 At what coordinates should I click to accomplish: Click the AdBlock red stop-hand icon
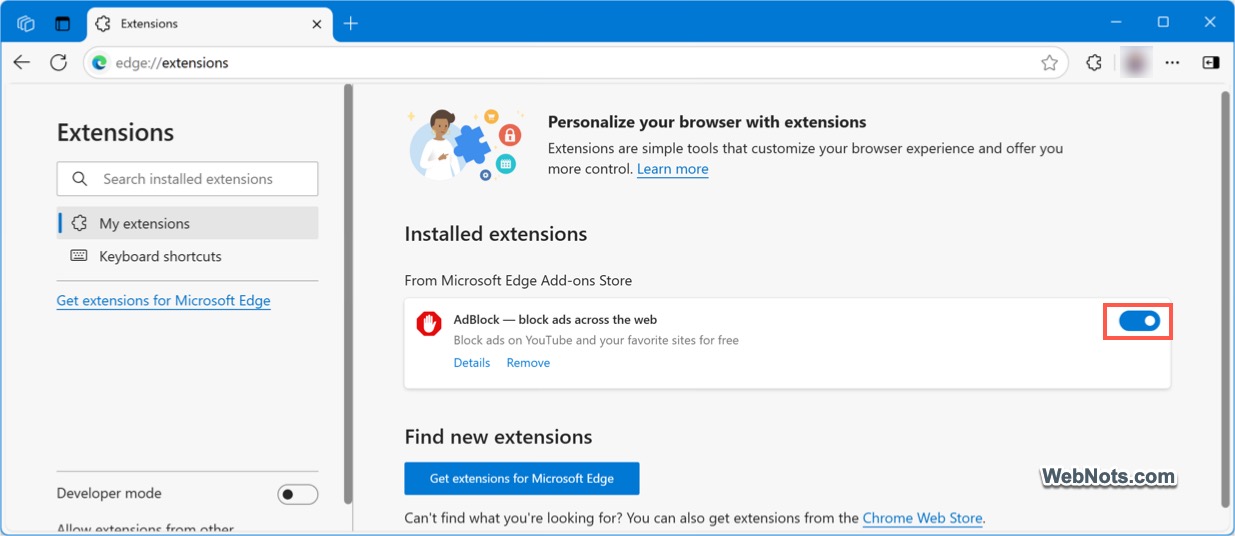429,323
